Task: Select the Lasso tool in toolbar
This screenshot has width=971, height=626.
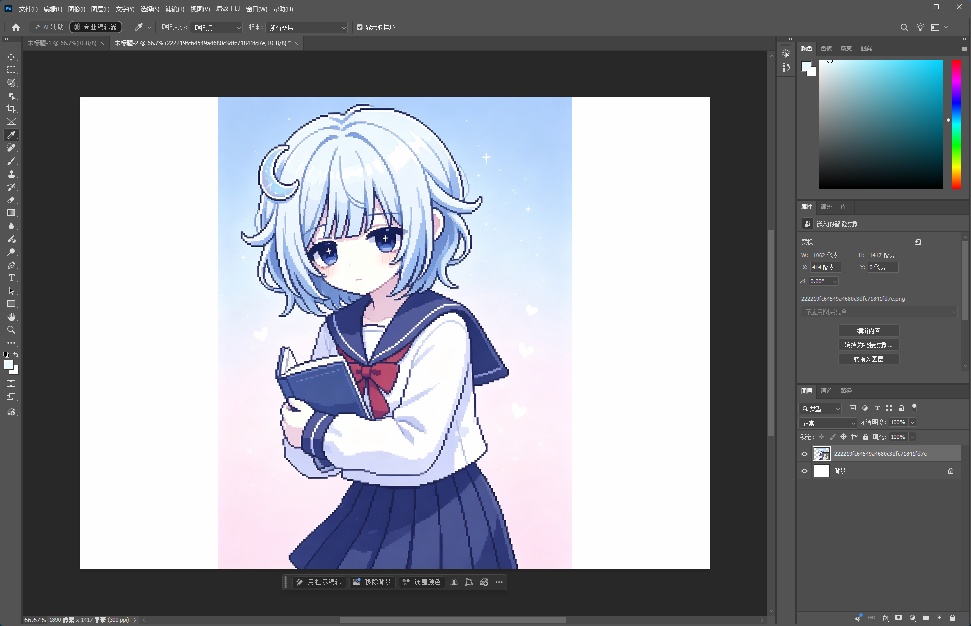Action: coord(11,83)
